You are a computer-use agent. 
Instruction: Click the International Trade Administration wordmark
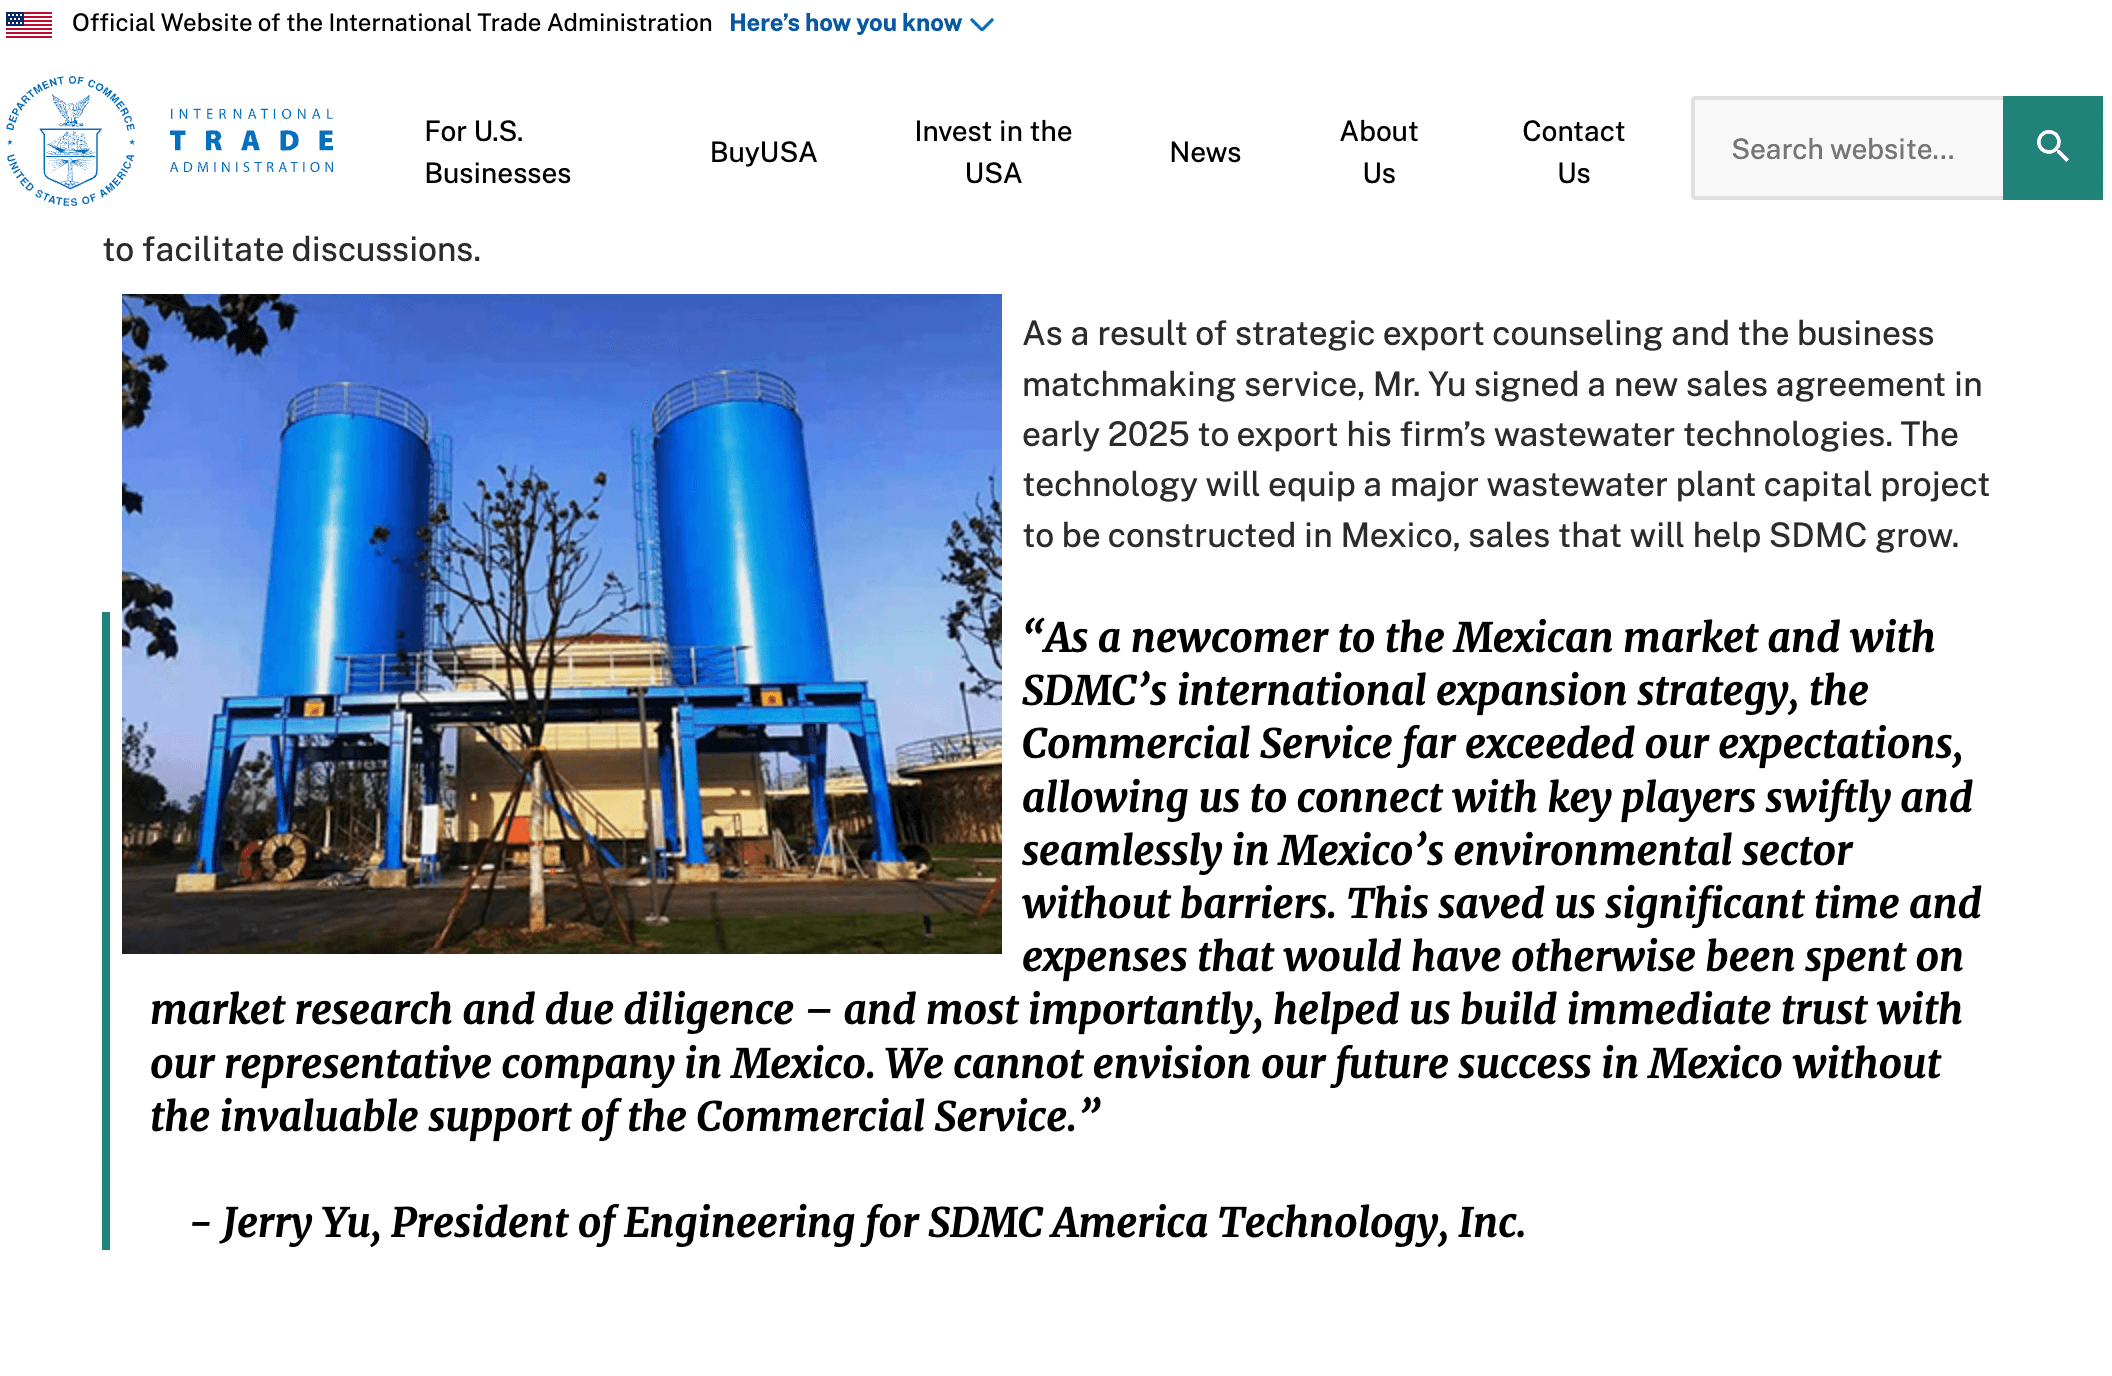[x=252, y=141]
